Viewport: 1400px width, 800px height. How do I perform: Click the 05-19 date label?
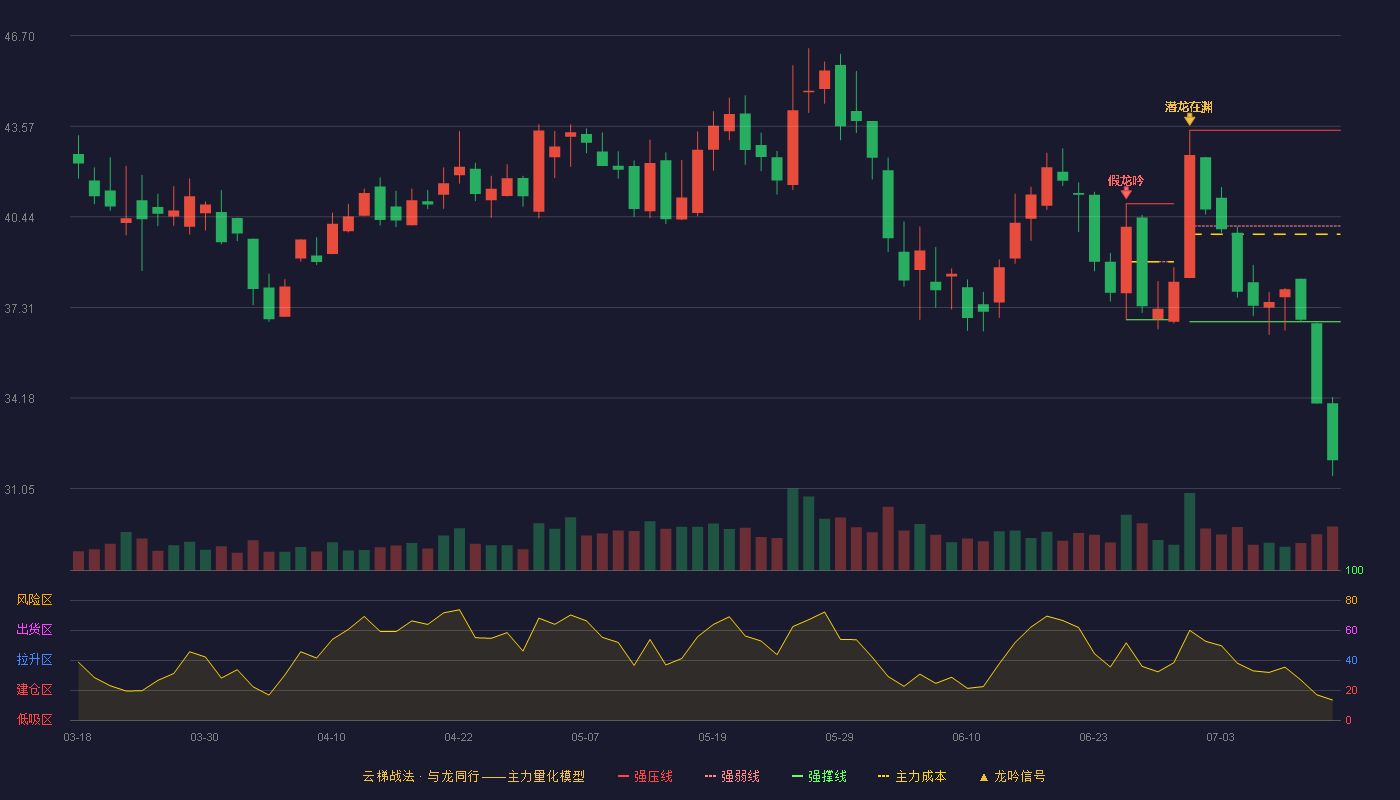(x=712, y=737)
